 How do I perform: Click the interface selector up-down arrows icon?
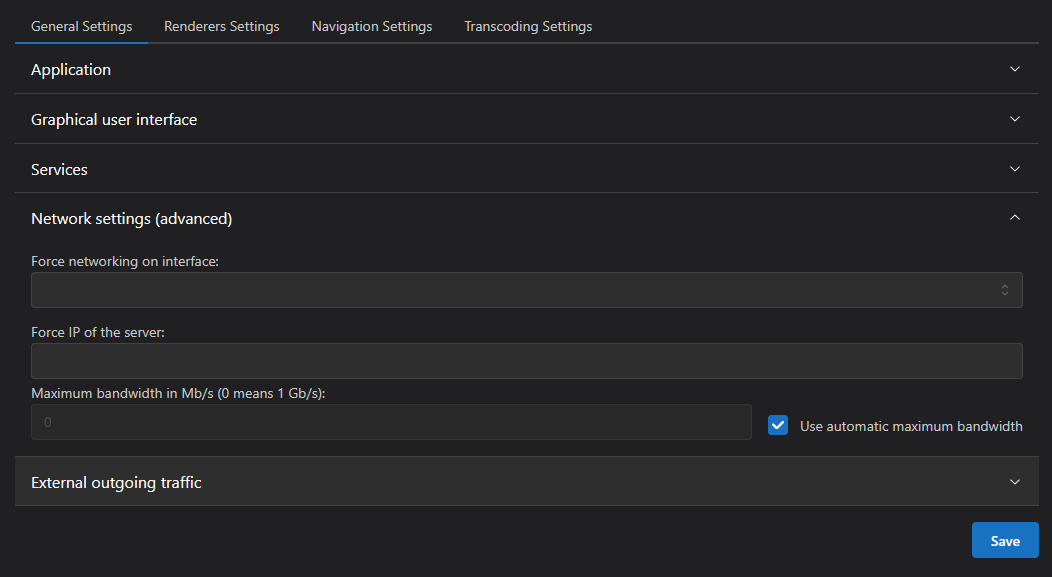(1004, 290)
